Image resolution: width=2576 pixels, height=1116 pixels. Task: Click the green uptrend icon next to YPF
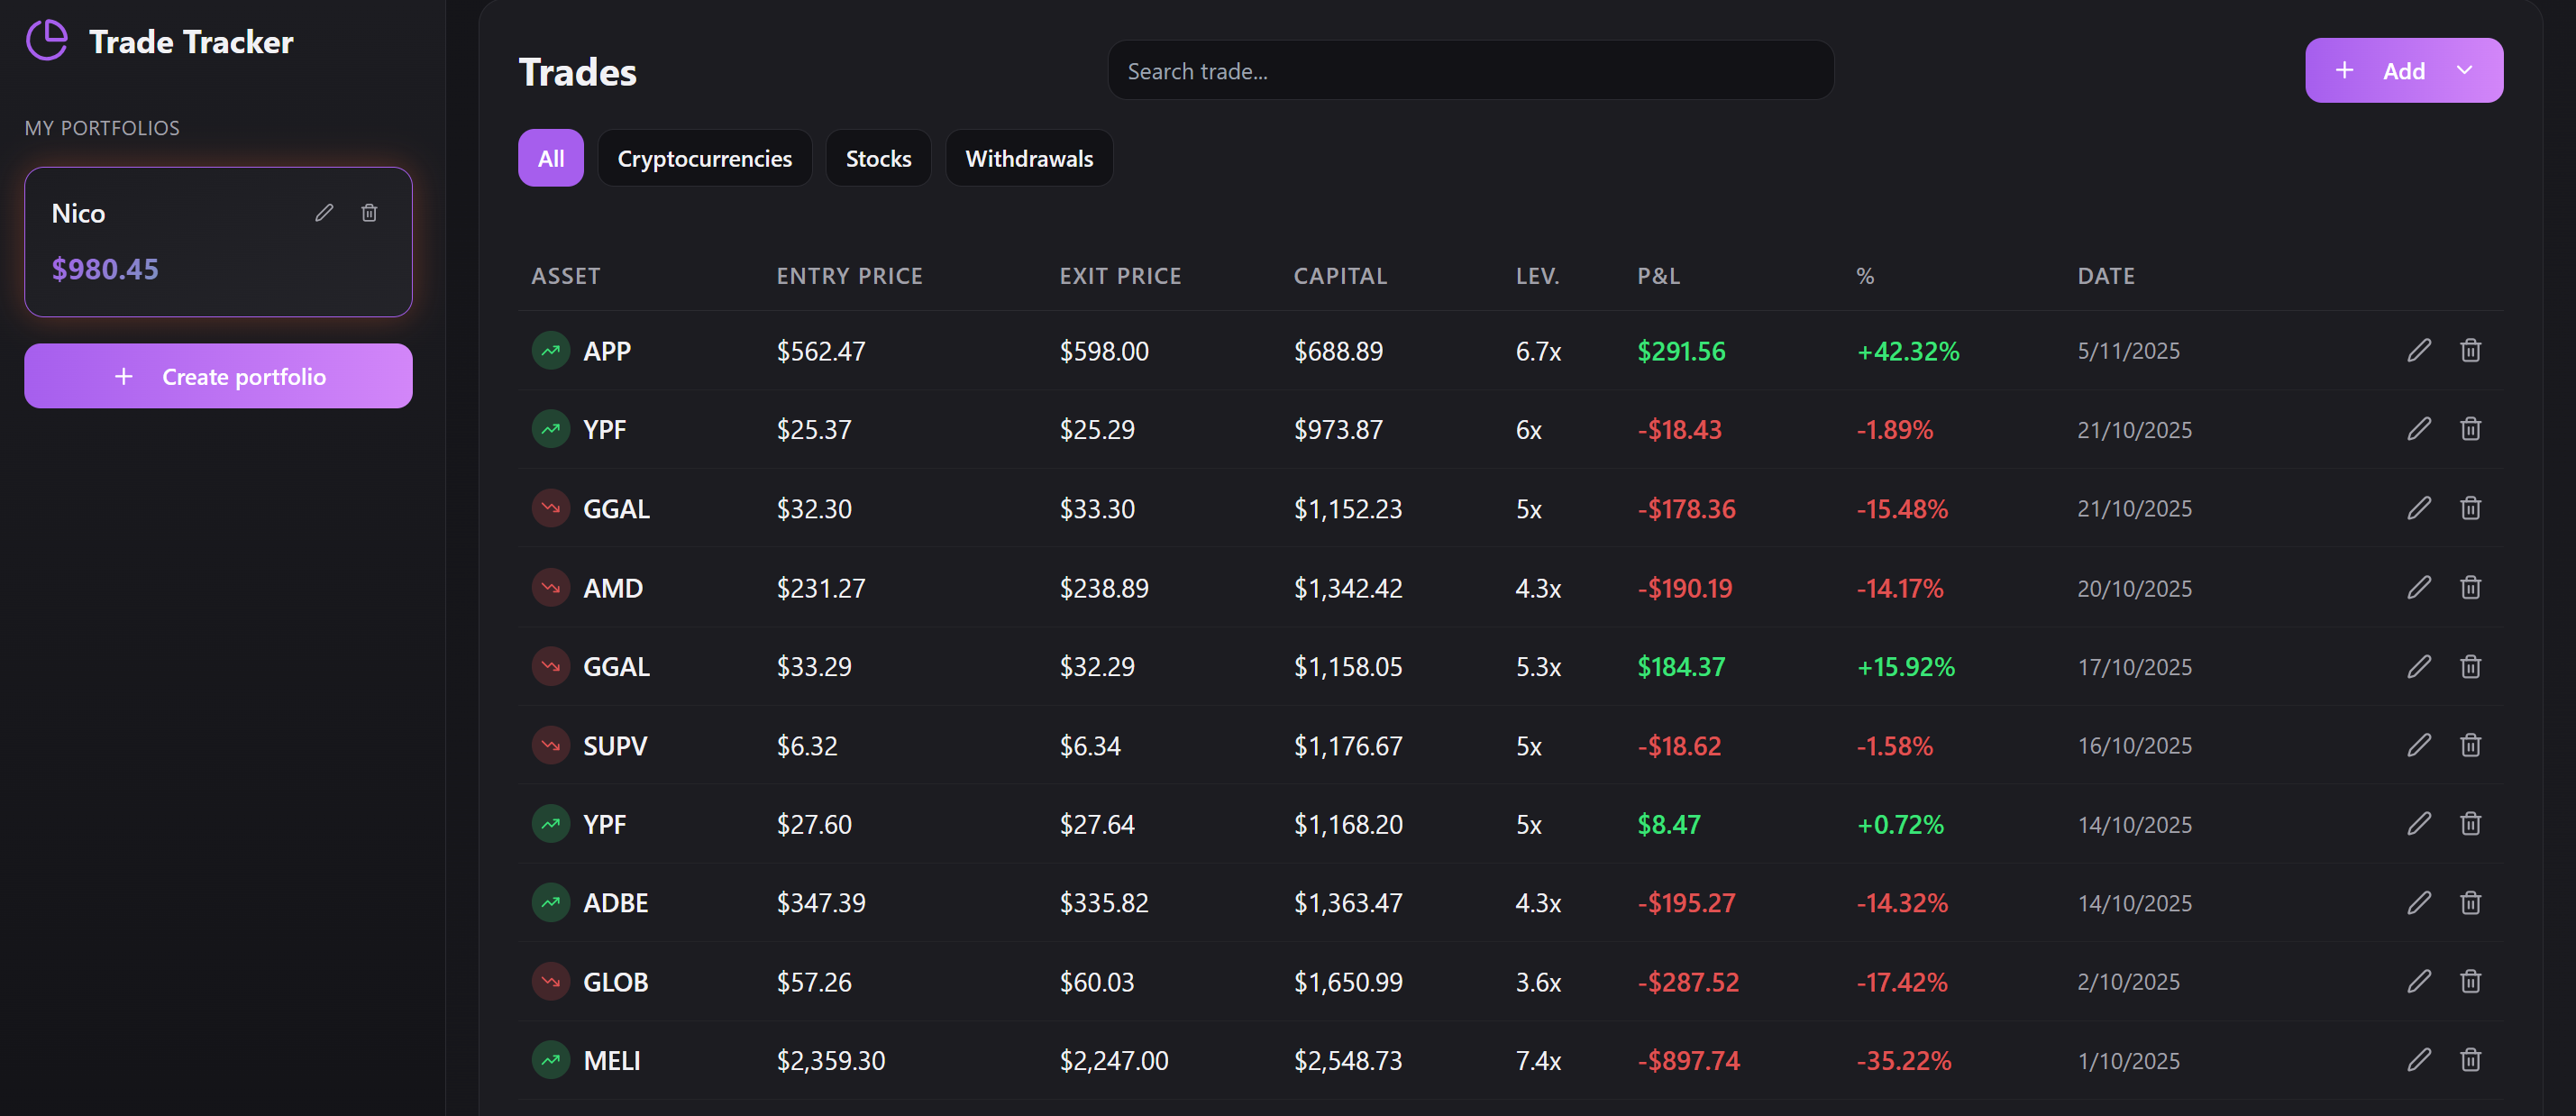(549, 429)
